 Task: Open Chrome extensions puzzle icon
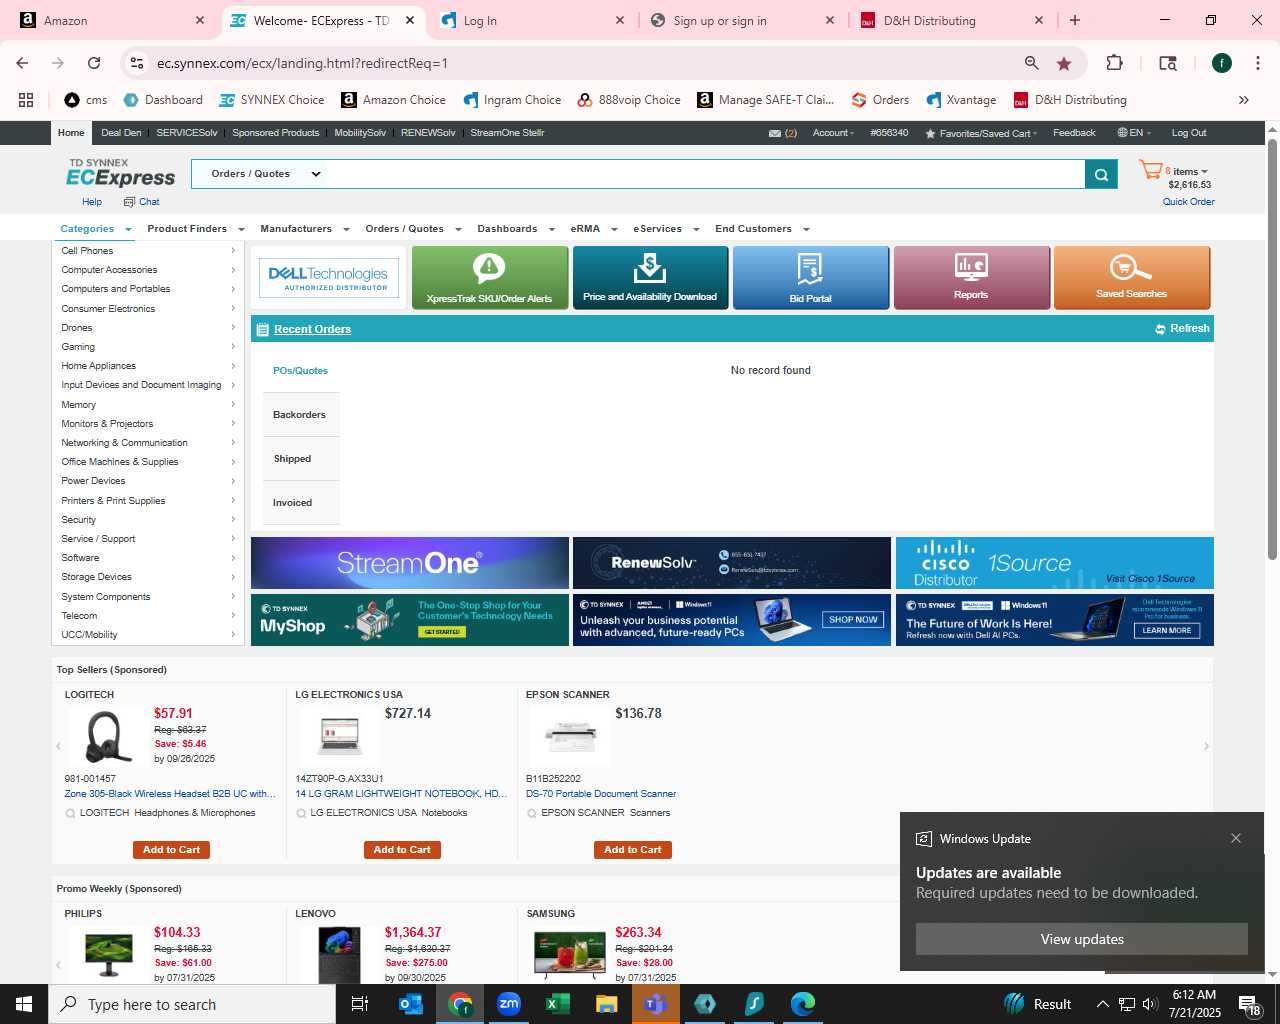click(1114, 63)
